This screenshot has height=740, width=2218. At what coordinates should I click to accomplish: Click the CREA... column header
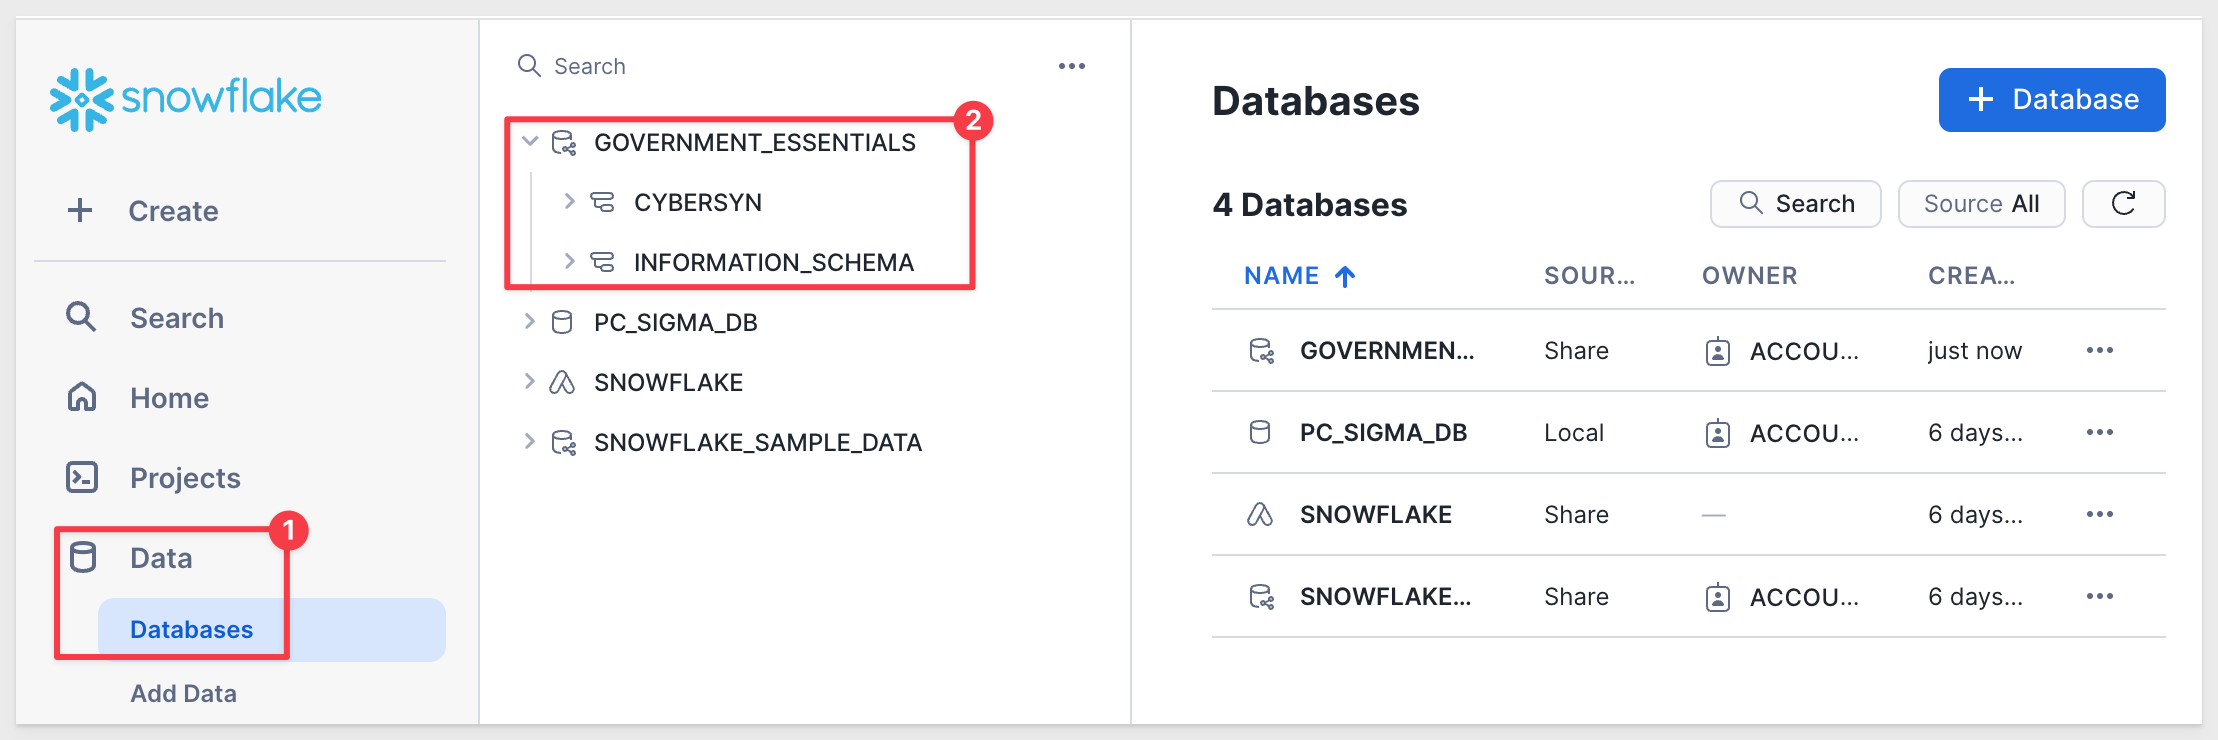coord(1972,276)
